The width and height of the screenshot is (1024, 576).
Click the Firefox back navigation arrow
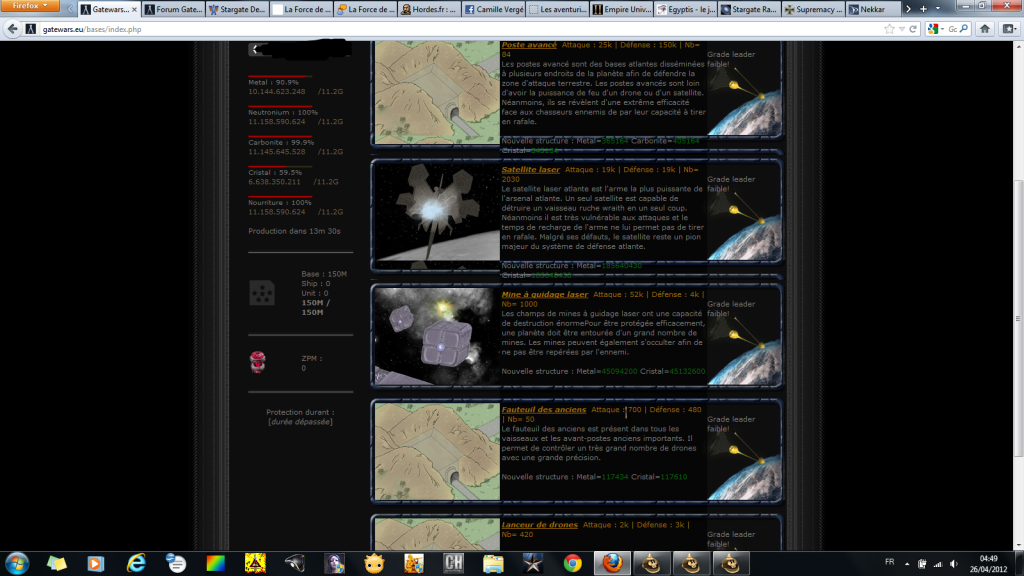13,29
